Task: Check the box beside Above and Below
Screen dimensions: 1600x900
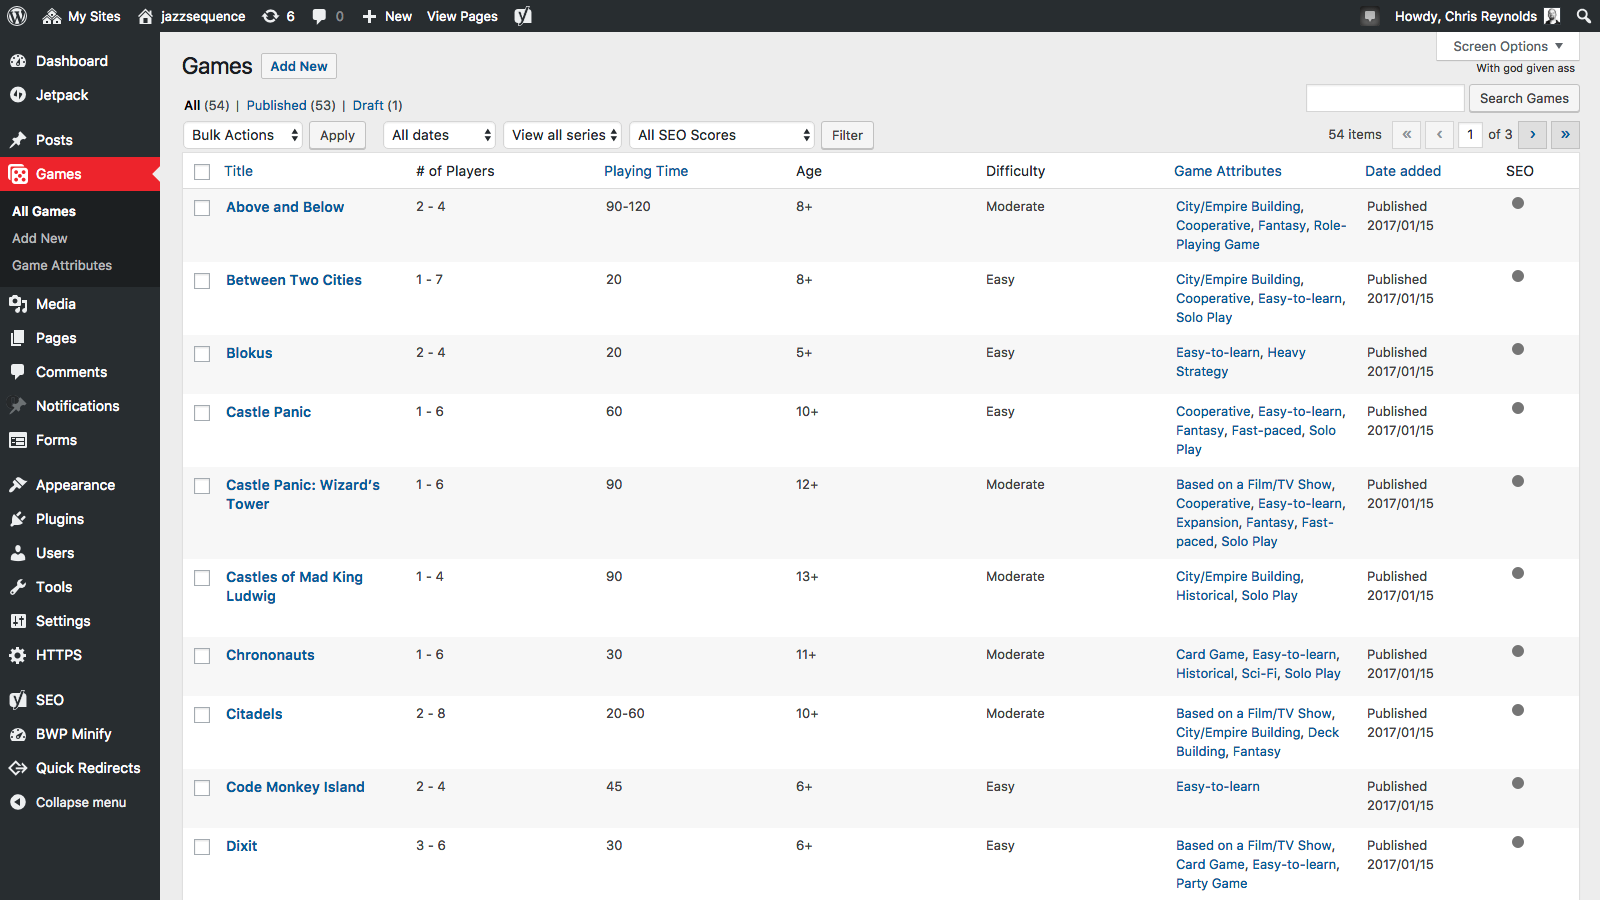Action: pyautogui.click(x=202, y=208)
